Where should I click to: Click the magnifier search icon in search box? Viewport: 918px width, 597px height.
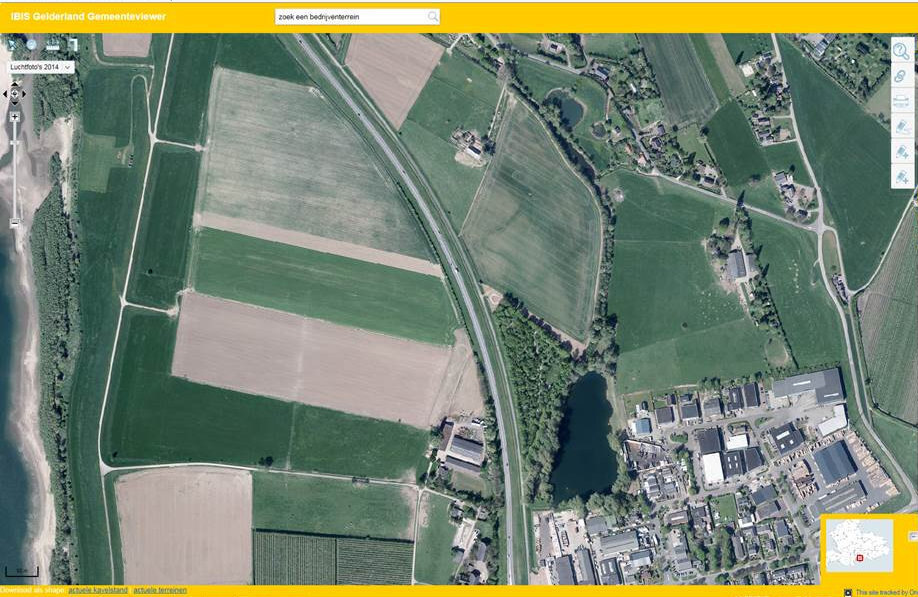(x=432, y=17)
